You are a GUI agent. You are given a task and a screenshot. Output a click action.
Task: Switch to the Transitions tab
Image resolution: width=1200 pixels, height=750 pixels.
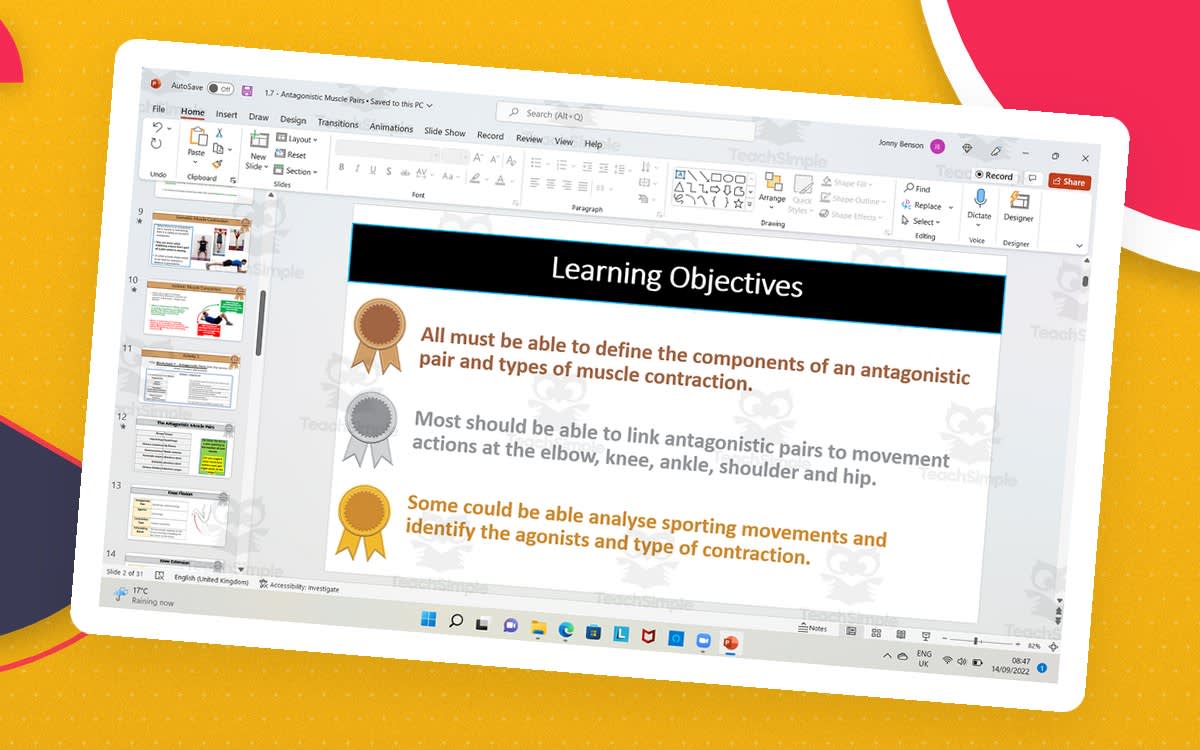coord(338,123)
